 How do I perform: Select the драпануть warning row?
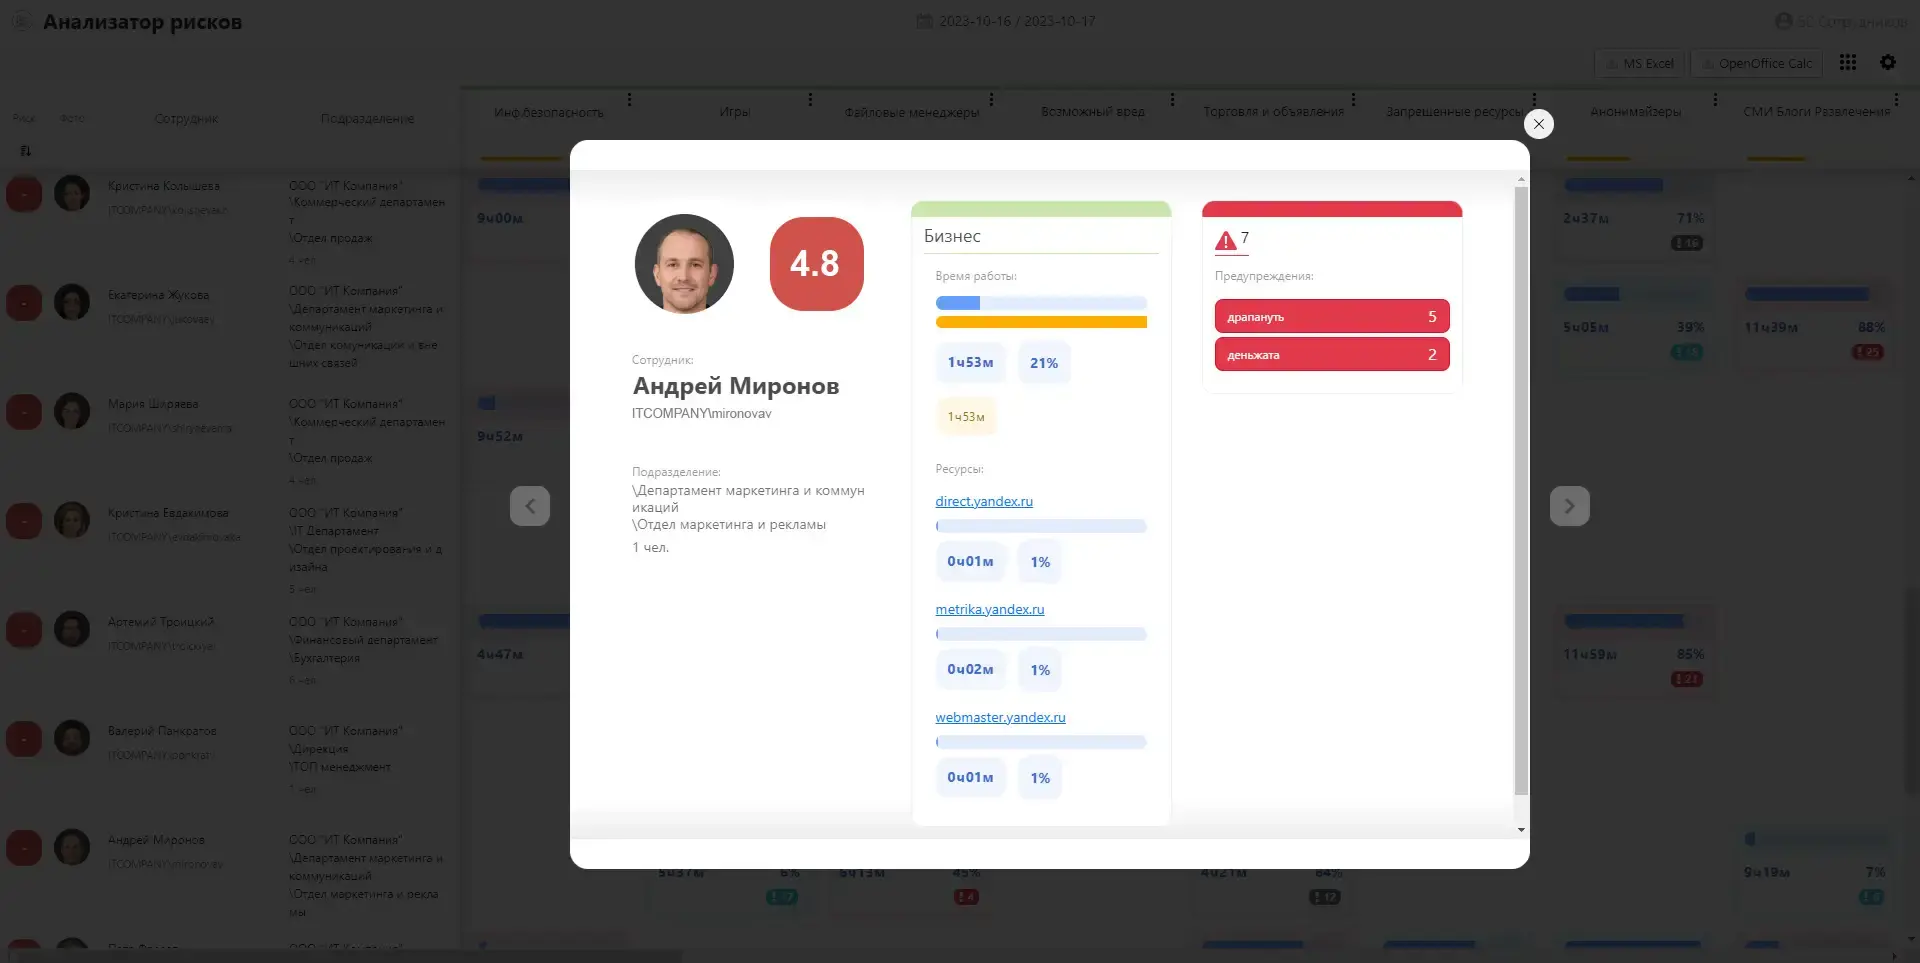pyautogui.click(x=1332, y=316)
